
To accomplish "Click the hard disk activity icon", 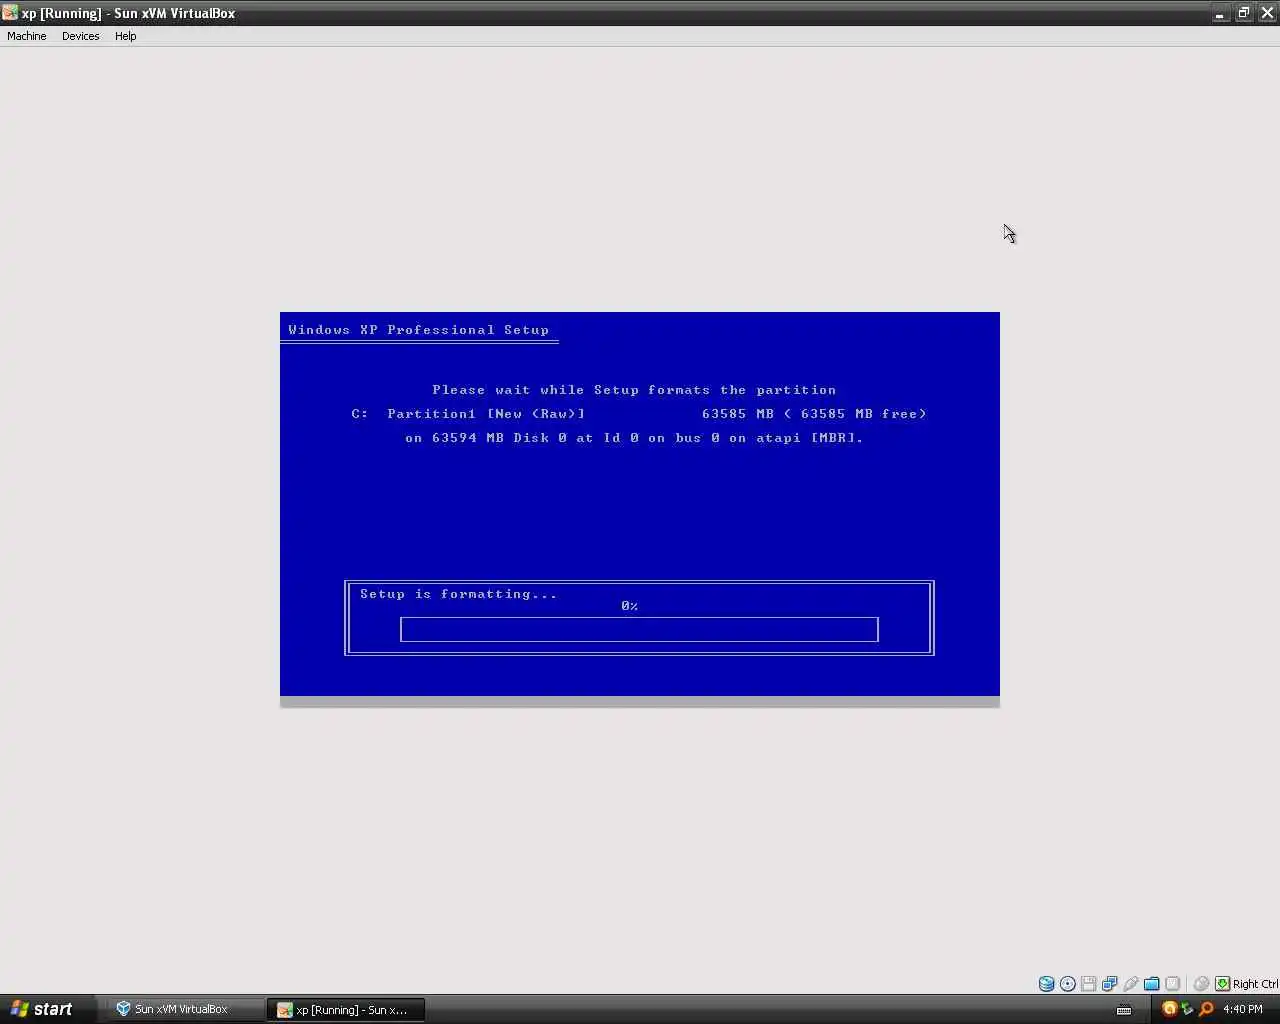I will 1046,984.
